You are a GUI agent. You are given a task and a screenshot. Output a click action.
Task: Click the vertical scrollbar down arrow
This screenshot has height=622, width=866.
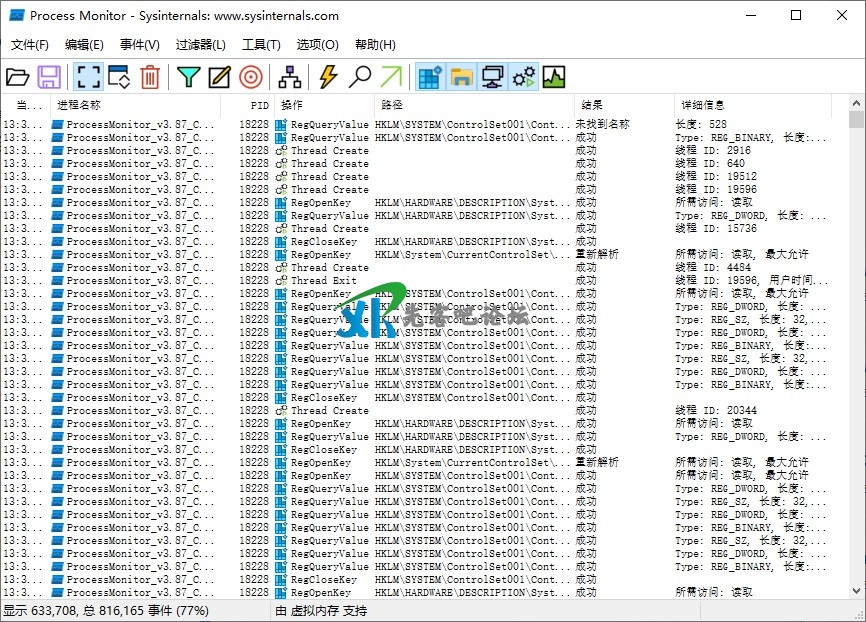[856, 590]
